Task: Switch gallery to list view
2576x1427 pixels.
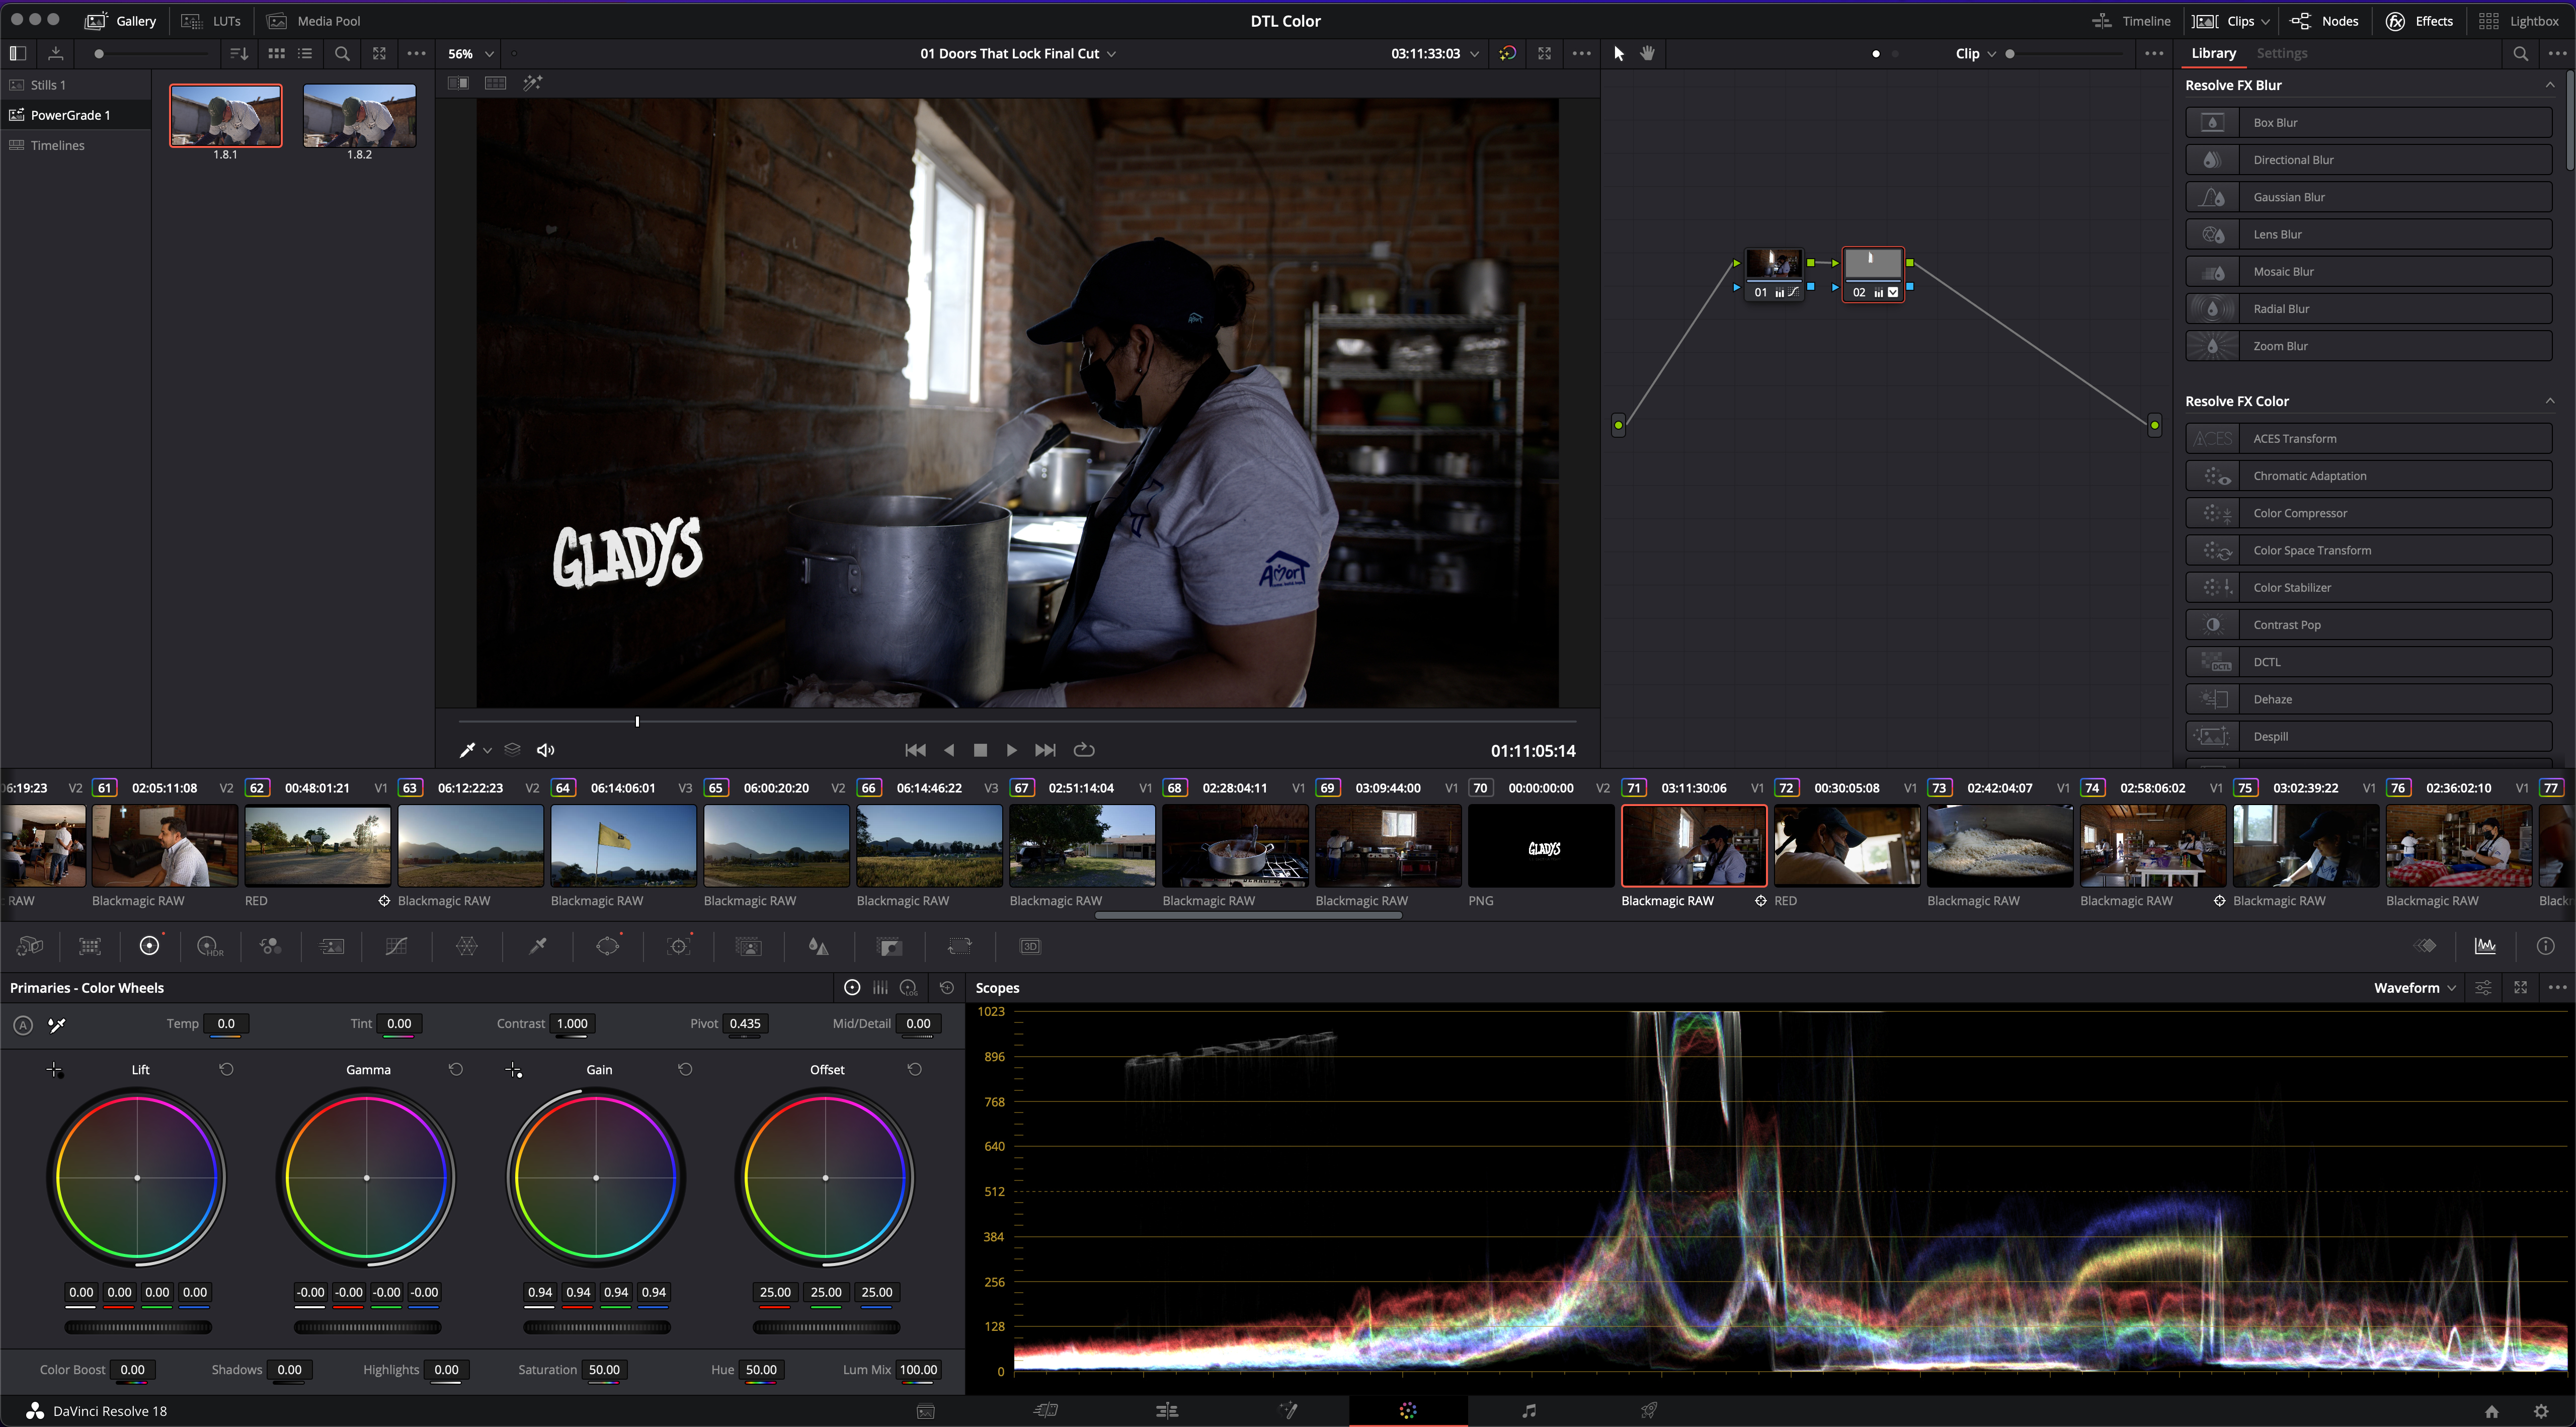Action: click(x=306, y=54)
